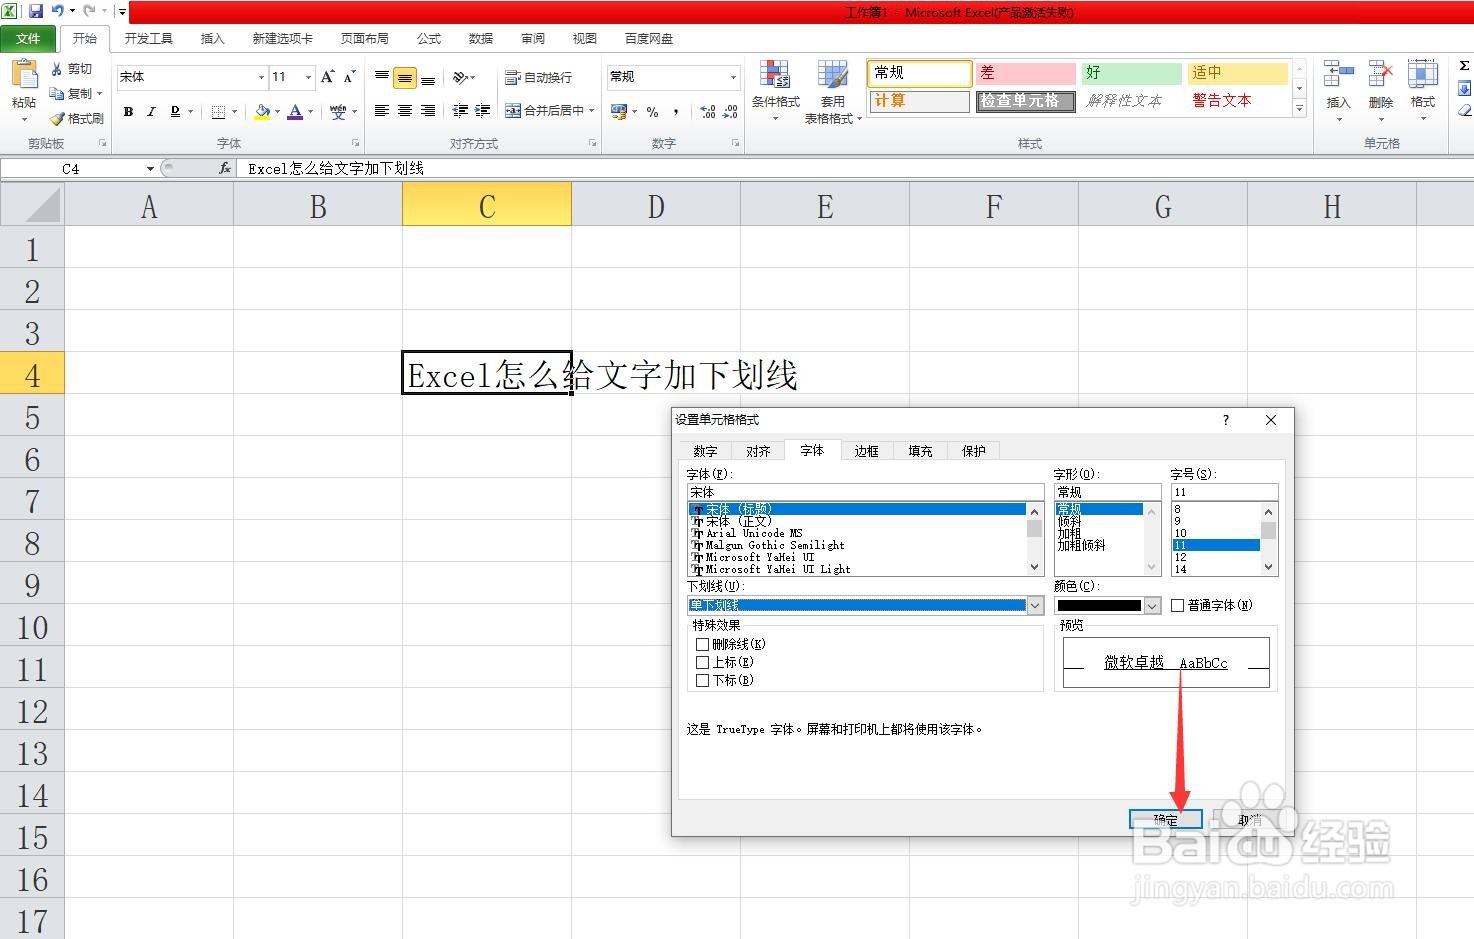
Task: Click the Increase Font Size icon
Action: (328, 77)
